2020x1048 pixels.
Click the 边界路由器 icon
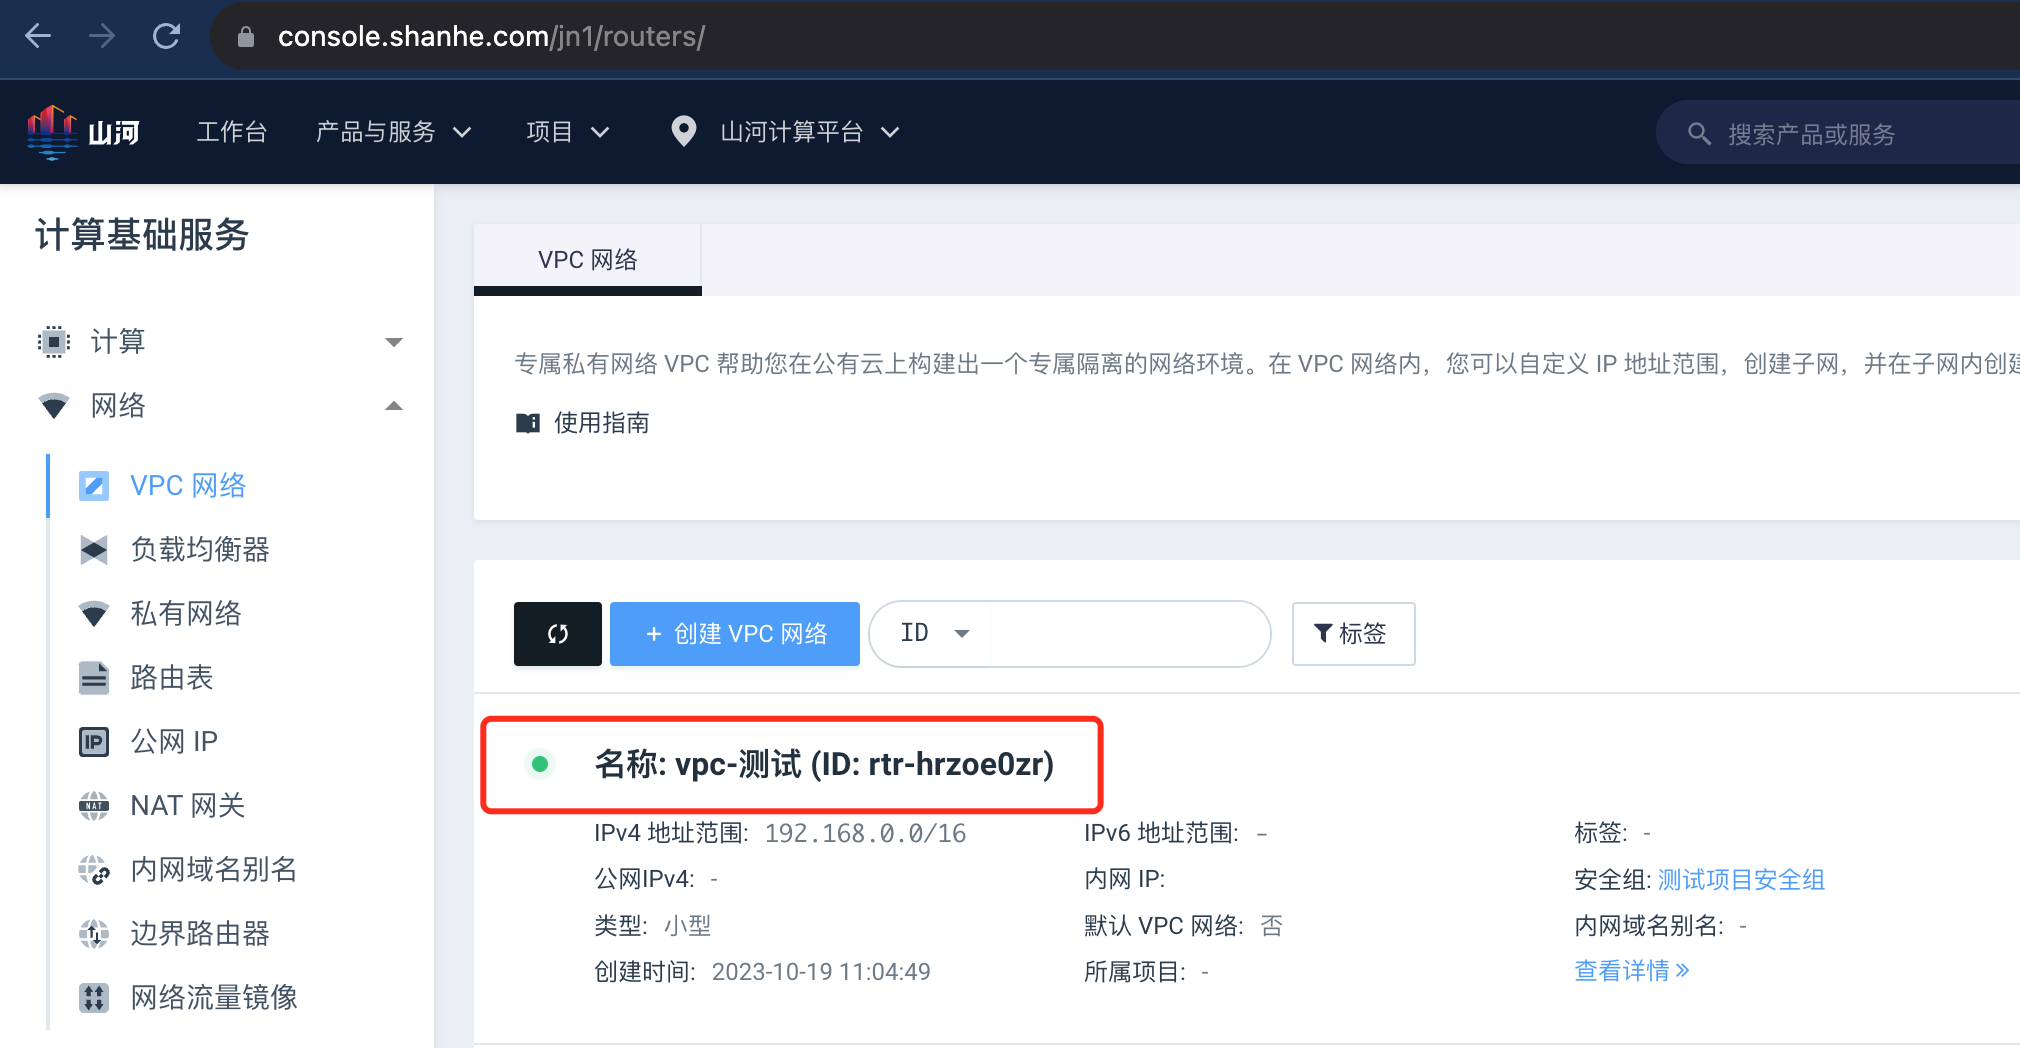click(94, 934)
